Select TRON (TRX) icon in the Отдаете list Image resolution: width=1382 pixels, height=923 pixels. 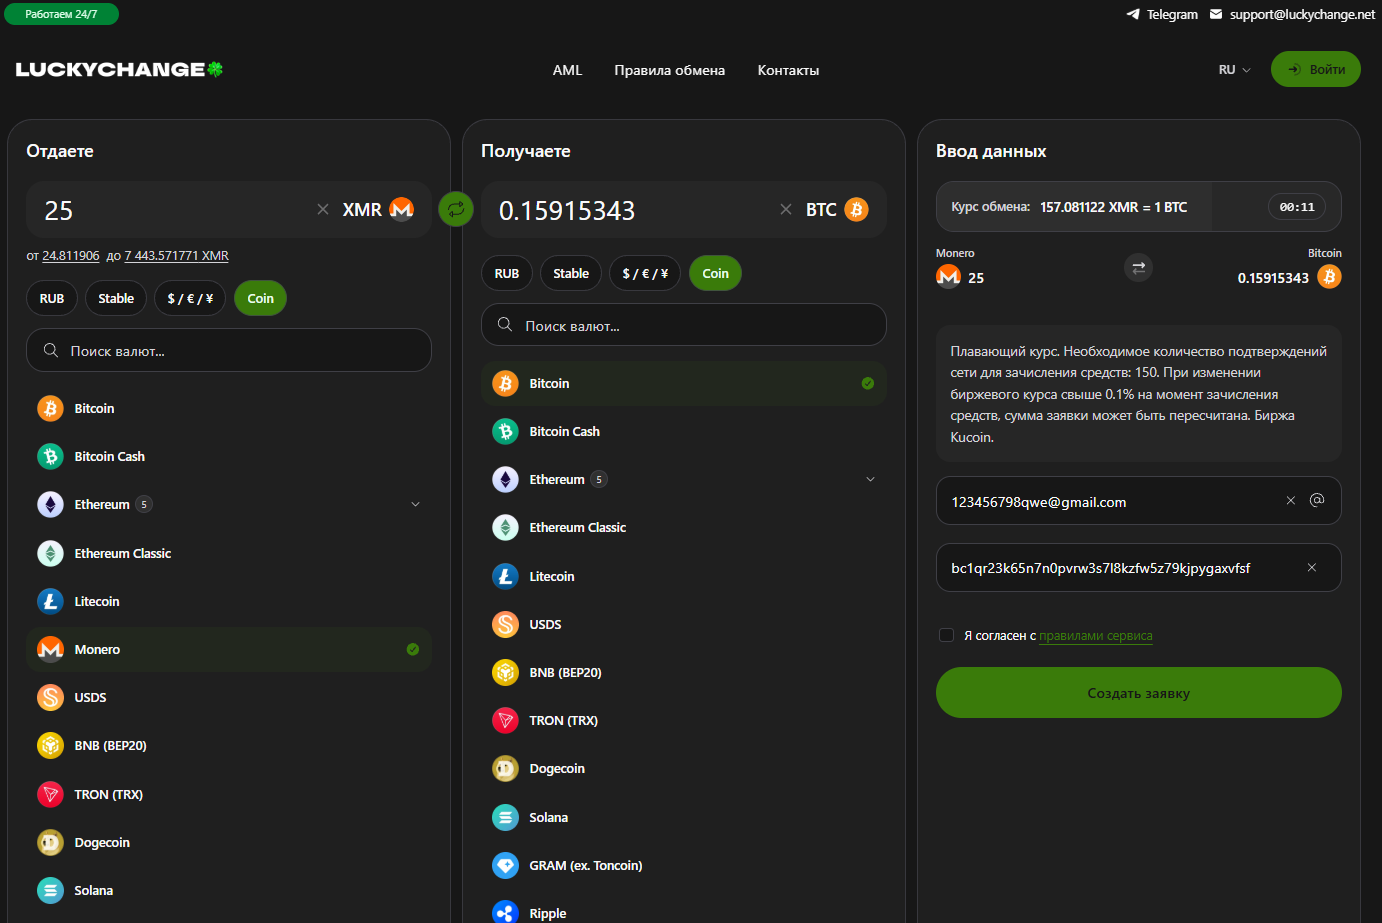tap(50, 794)
